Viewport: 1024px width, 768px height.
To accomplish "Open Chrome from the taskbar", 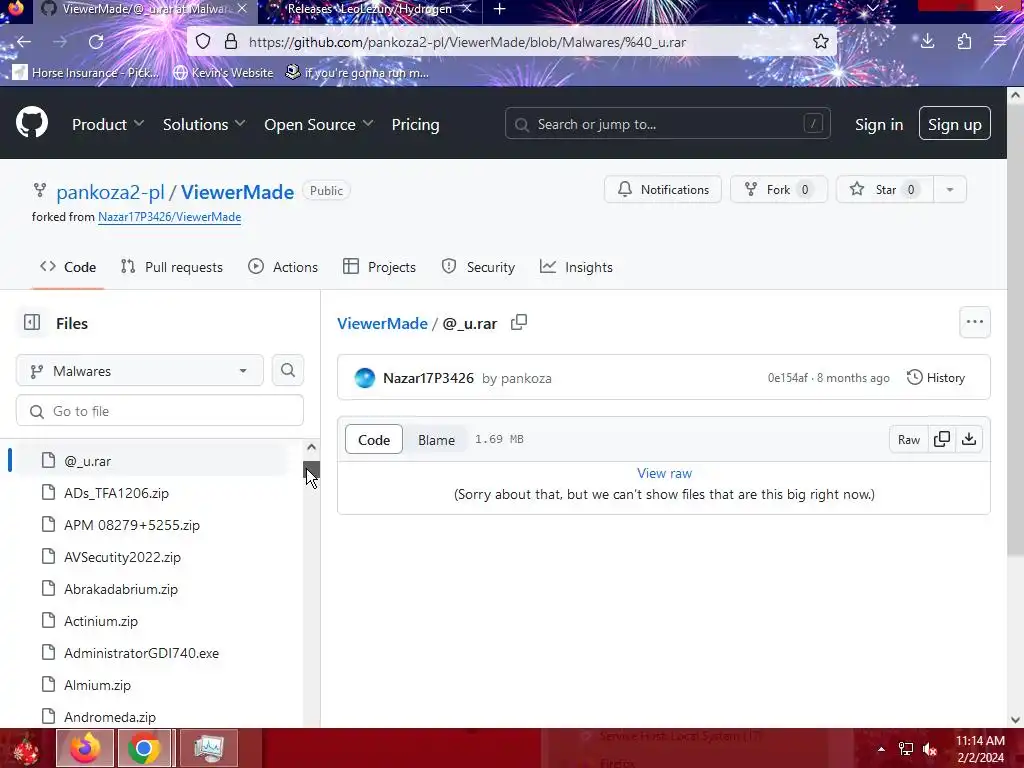I will [144, 748].
